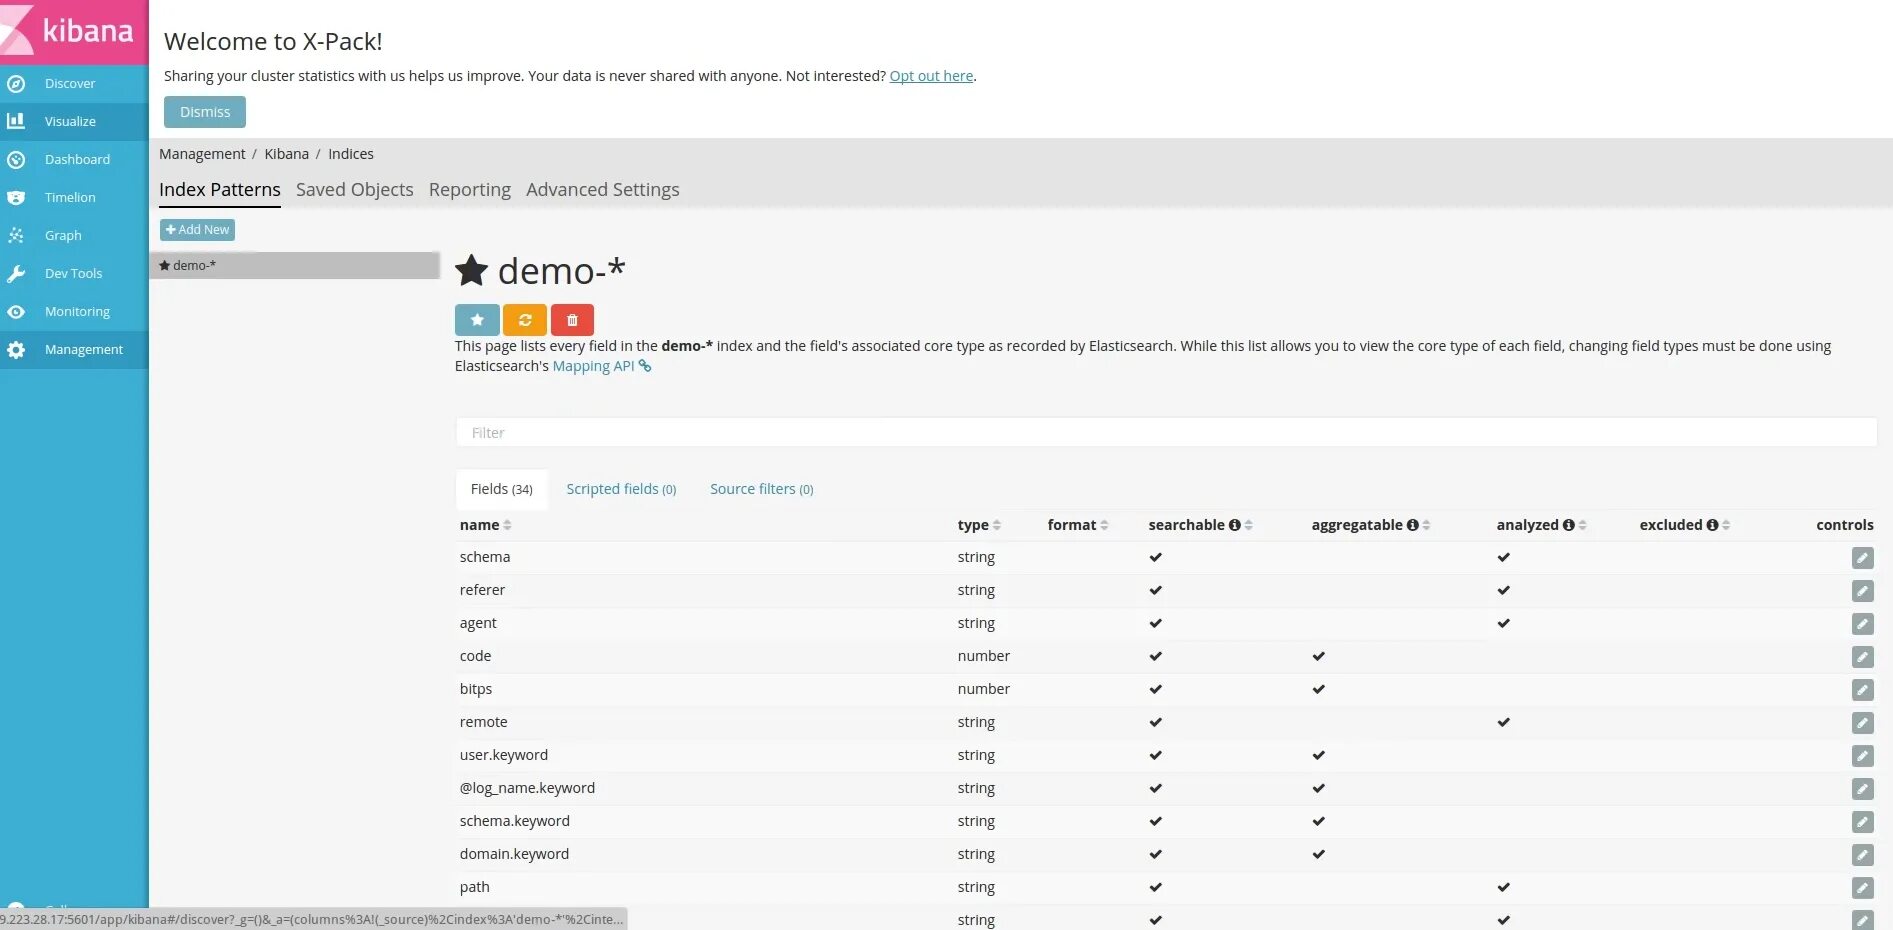Select the Scripted fields tab

pos(621,489)
